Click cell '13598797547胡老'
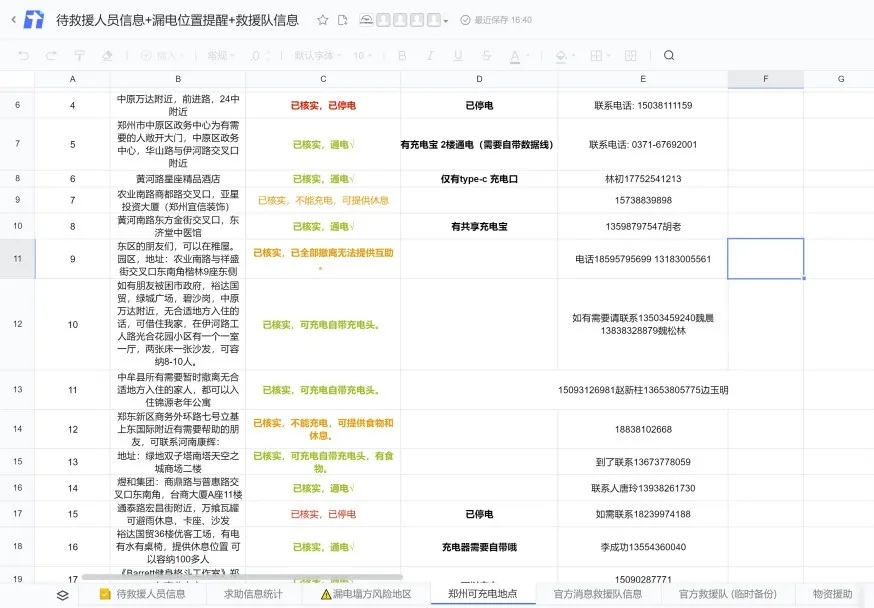This screenshot has width=874, height=608. pos(643,227)
